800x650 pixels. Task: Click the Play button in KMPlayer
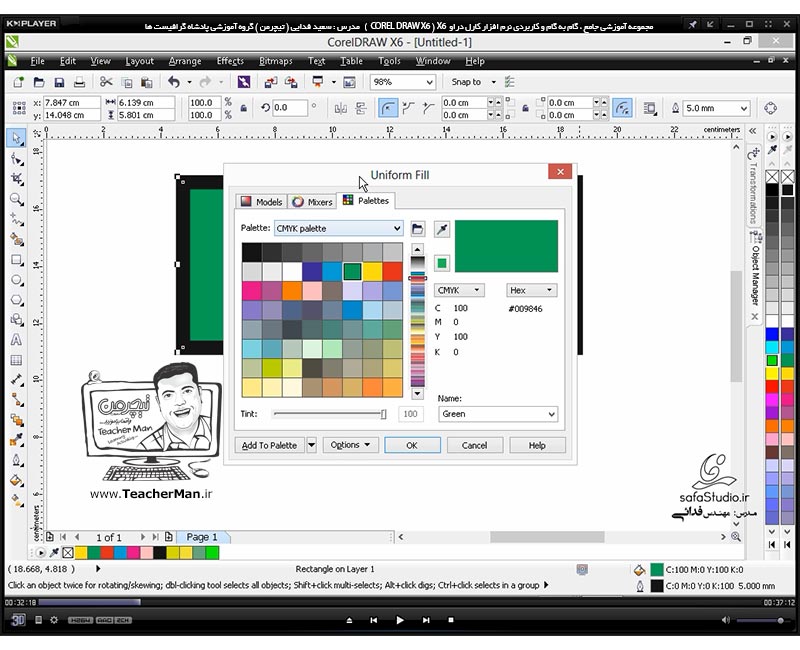pos(399,620)
